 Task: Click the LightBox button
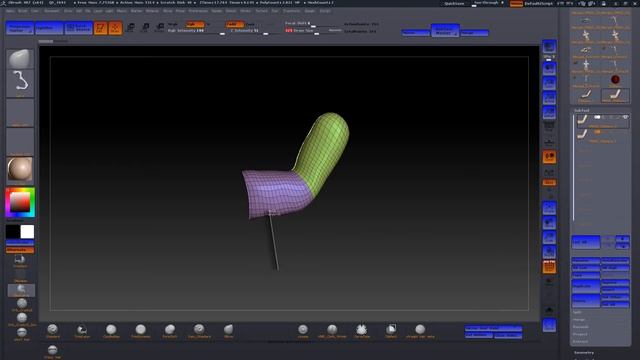(x=49, y=28)
